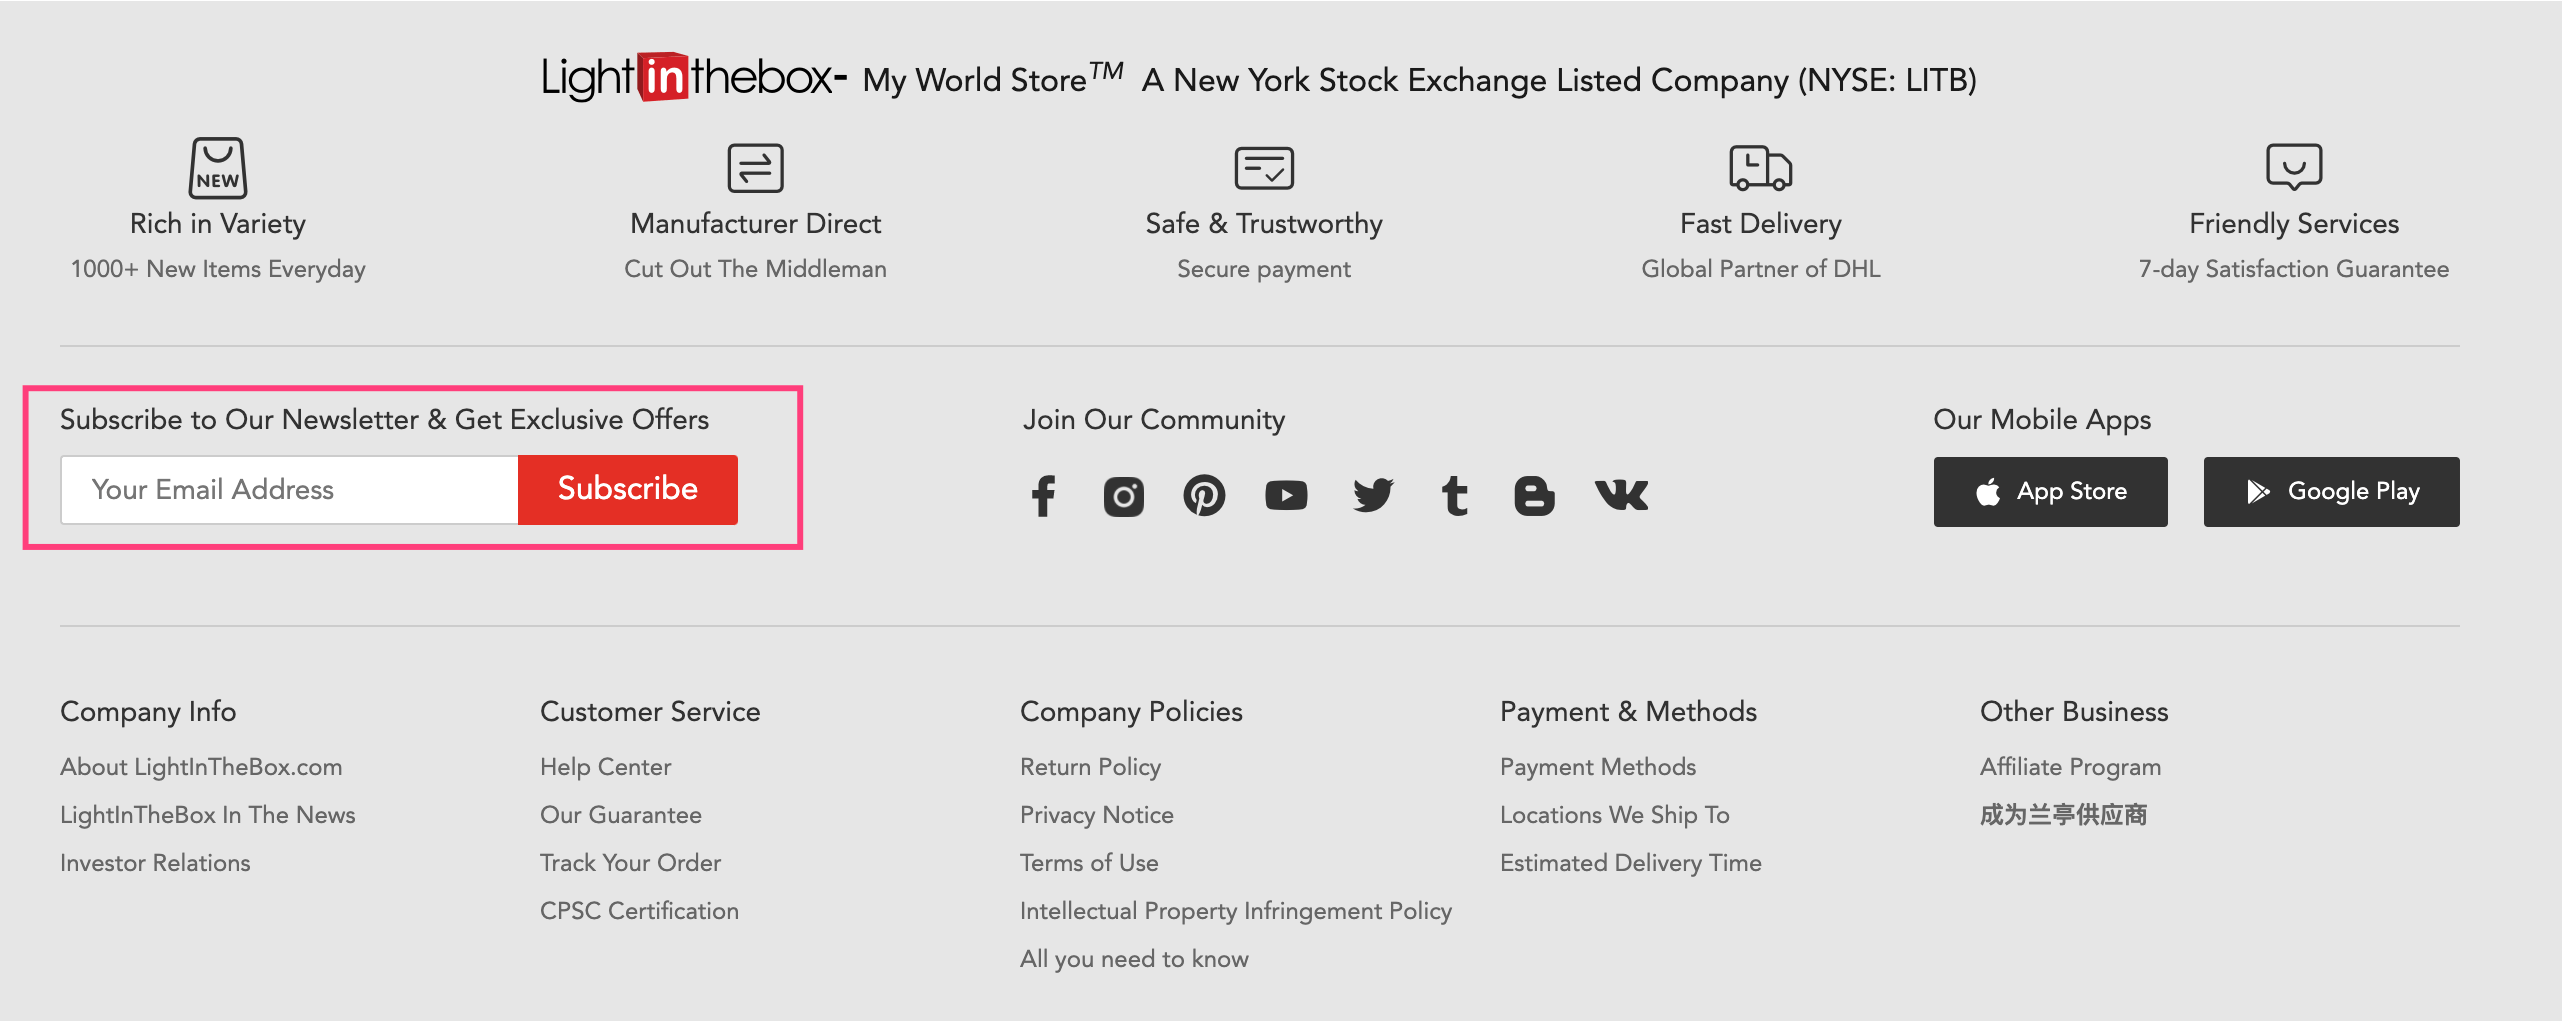Click the Fast Delivery truck icon

point(1760,167)
